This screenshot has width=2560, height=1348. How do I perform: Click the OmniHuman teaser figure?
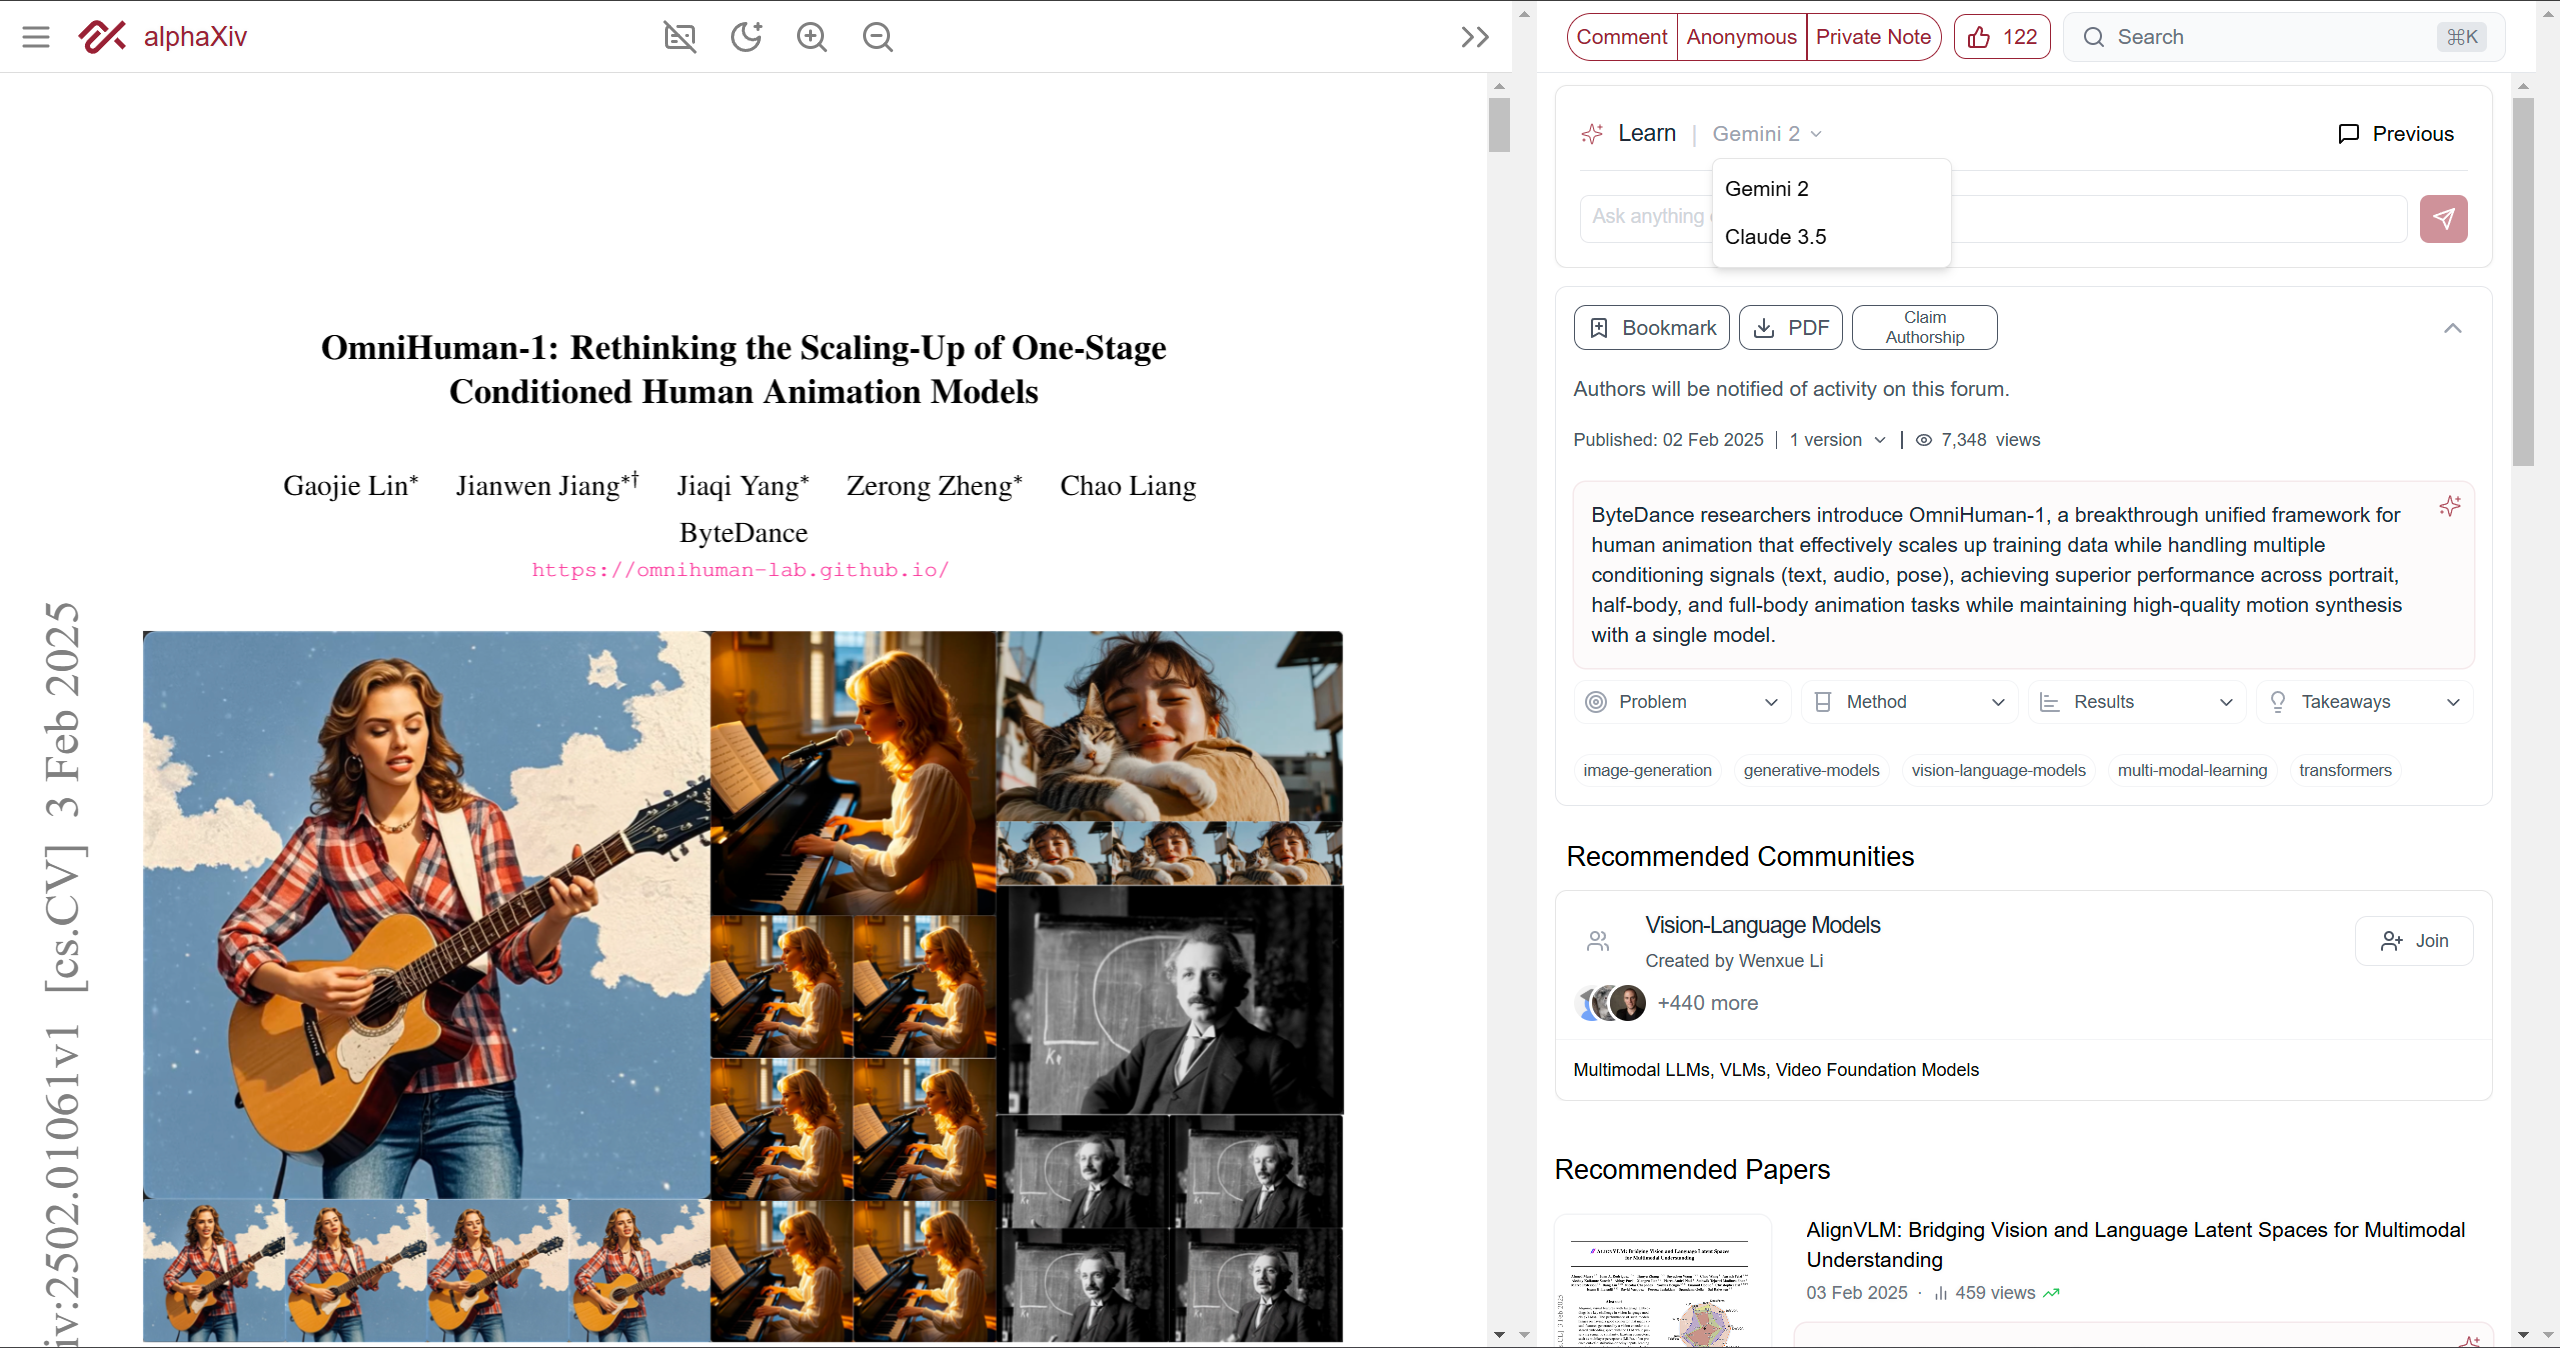743,986
